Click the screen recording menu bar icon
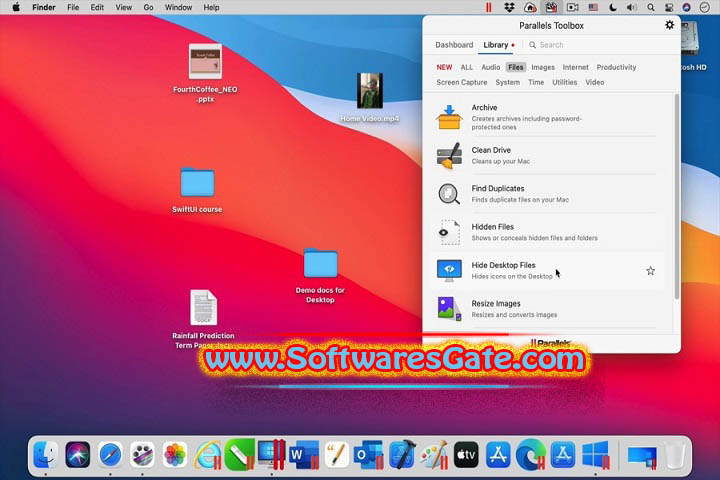 (x=572, y=7)
